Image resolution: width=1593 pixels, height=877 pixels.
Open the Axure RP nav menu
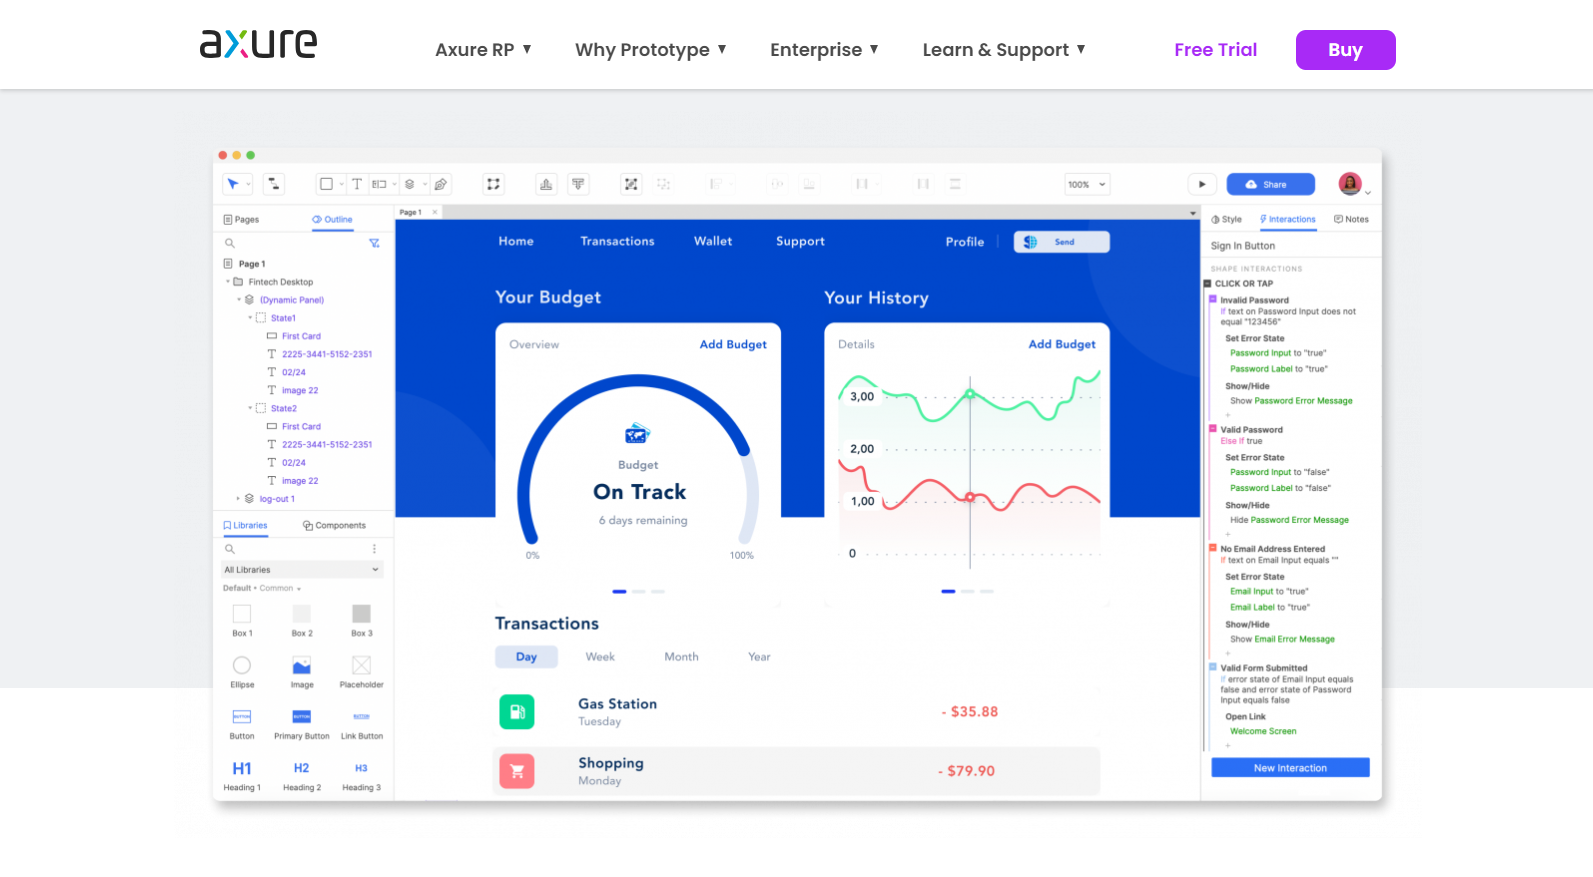point(483,50)
